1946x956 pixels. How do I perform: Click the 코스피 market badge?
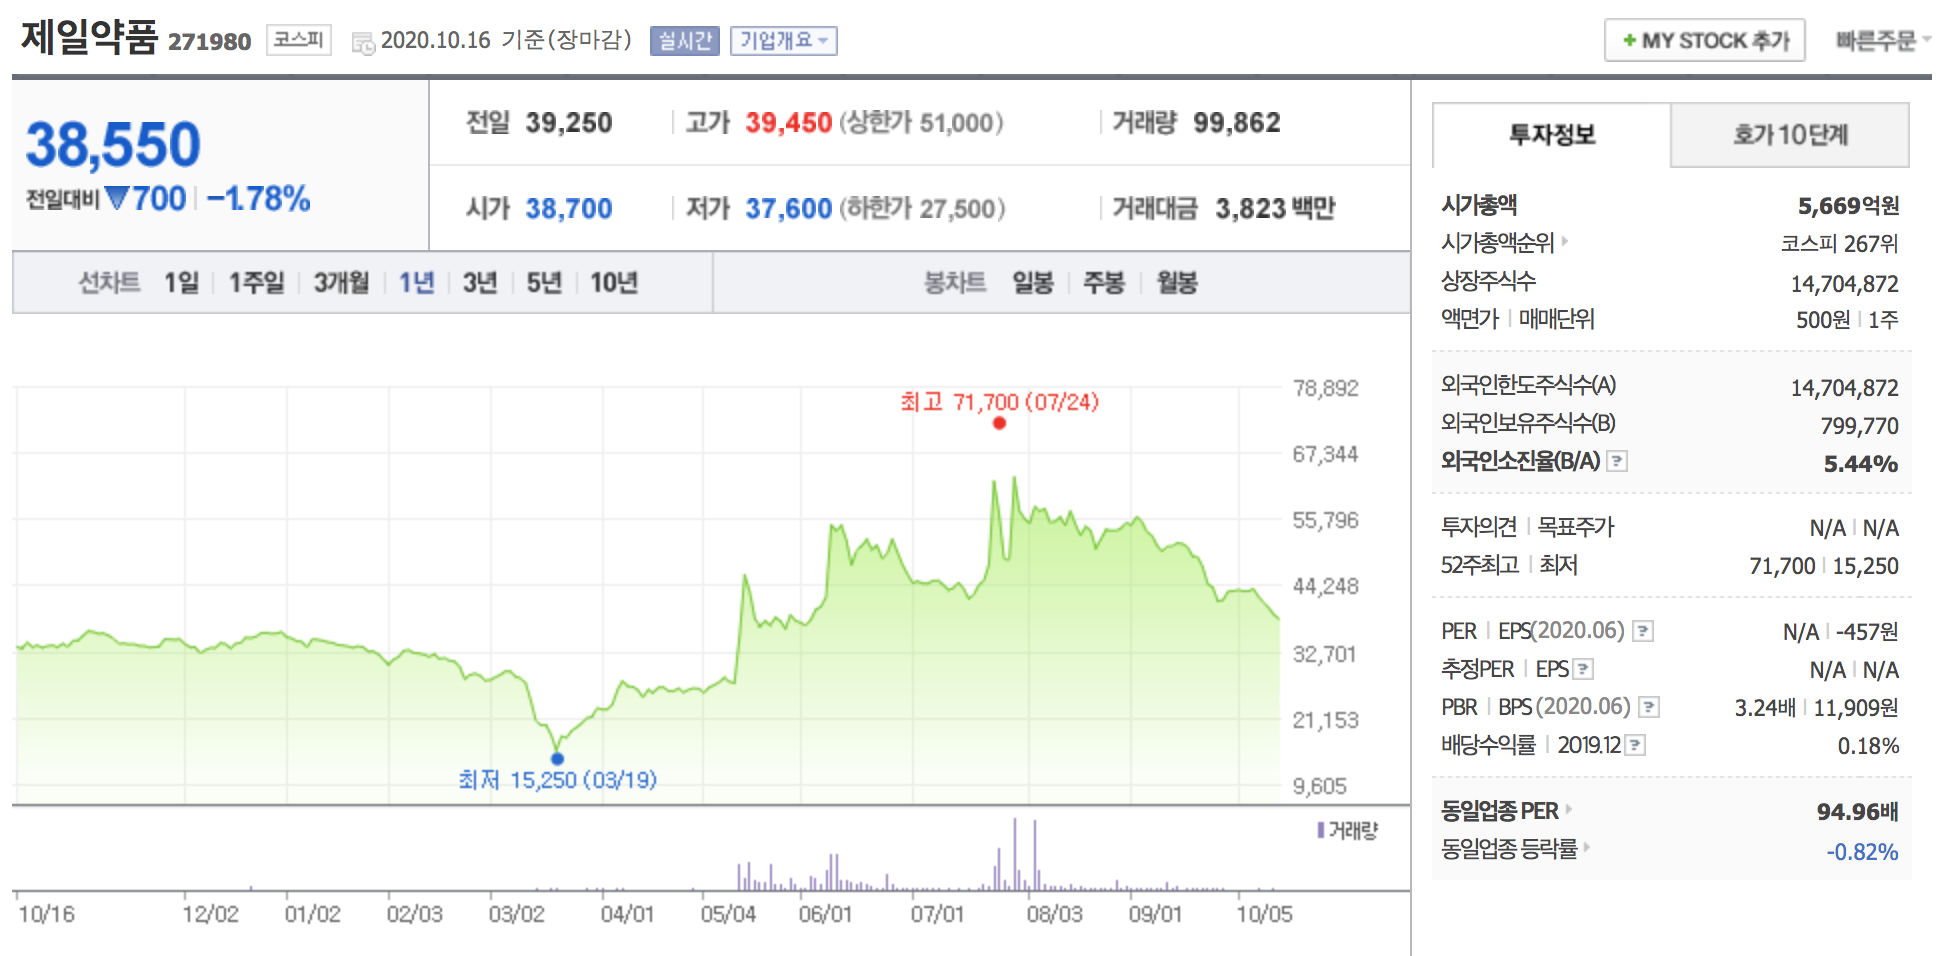click(x=299, y=40)
